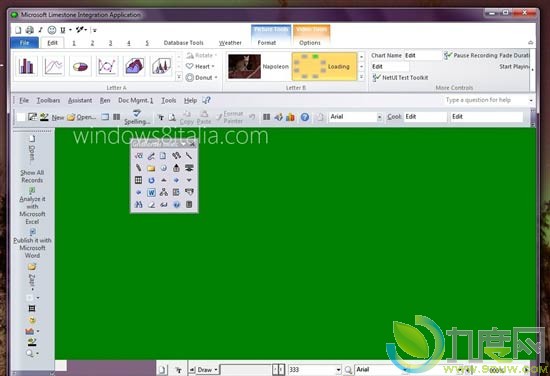Screen dimensions: 550x376
Task: Click Analyze it with Microsoft Excel
Action: [32, 206]
